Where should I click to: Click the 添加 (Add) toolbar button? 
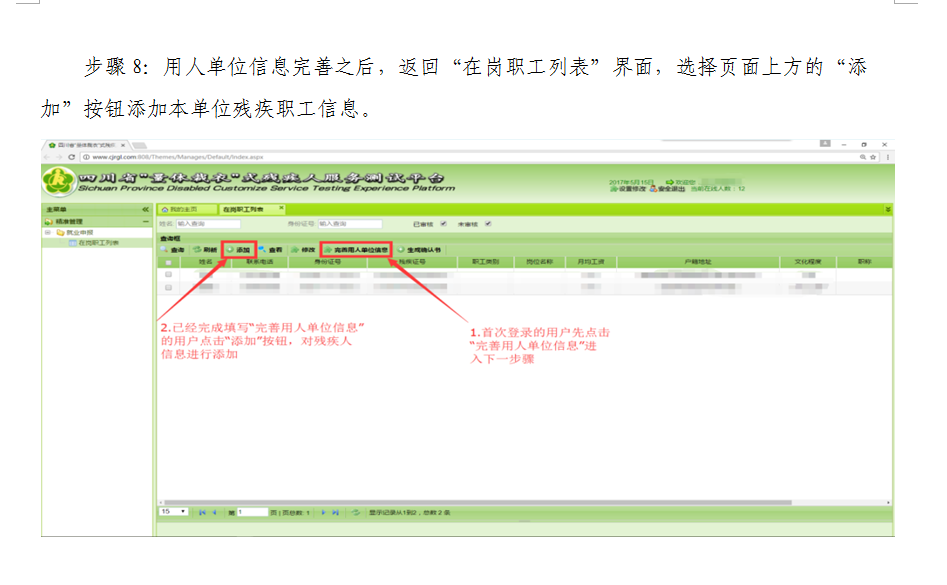click(239, 249)
